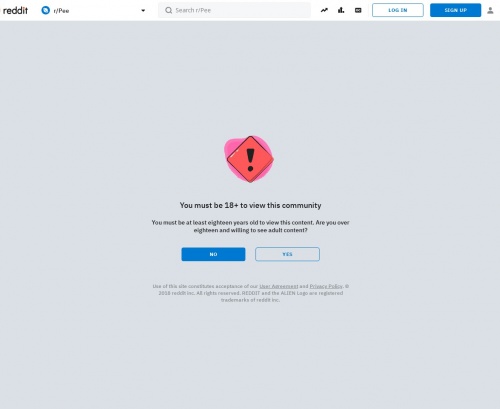Viewport: 500px width, 409px height.
Task: Expand the community dropdown caret arrow
Action: pyautogui.click(x=143, y=11)
